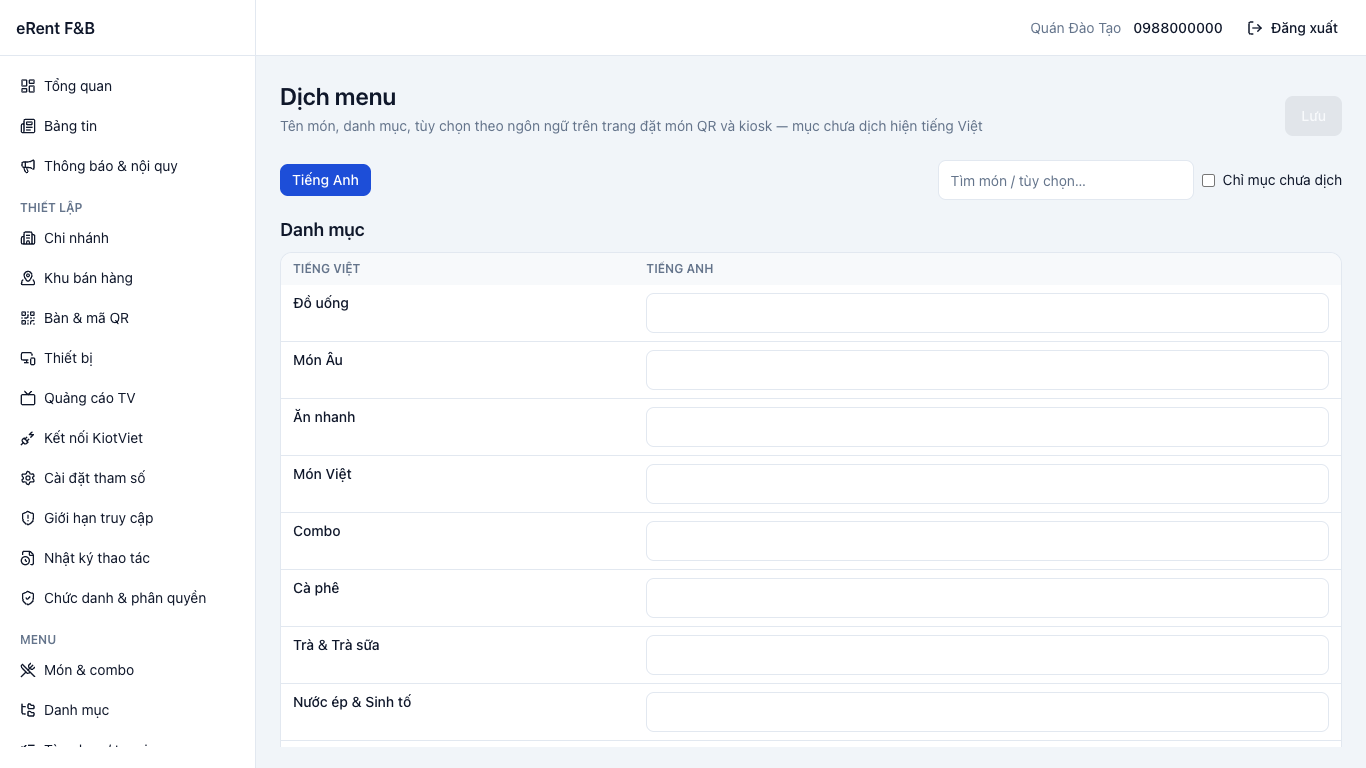Click the Danh mục section heading
Image resolution: width=1366 pixels, height=768 pixels.
click(322, 230)
